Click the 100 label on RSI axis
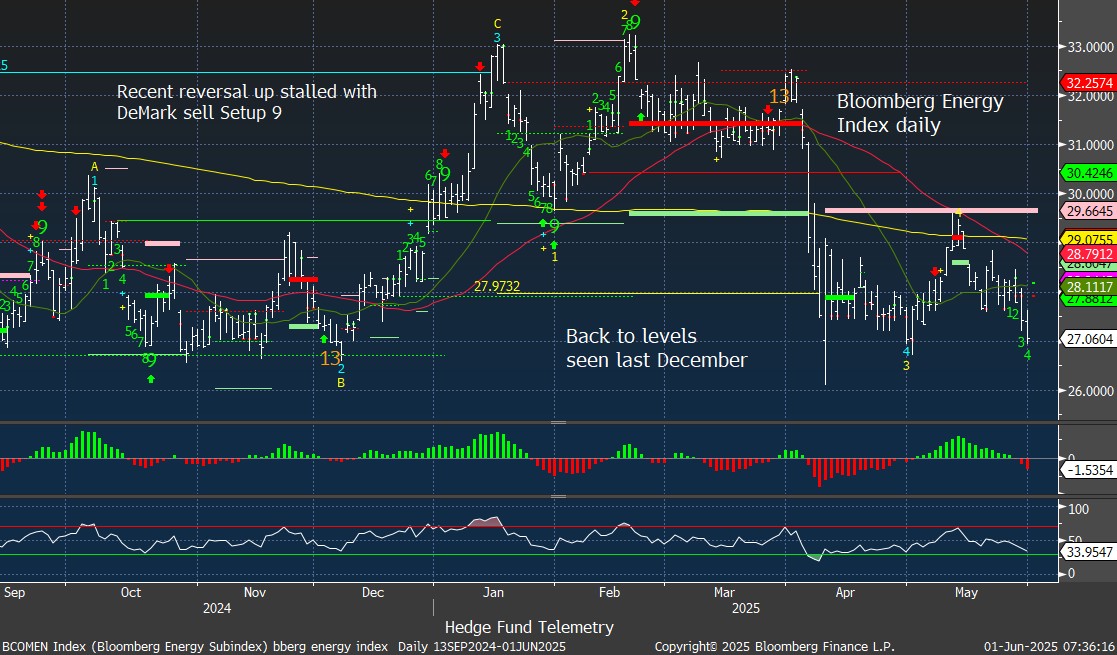Screen dimensions: 1117x655 tap(1079, 509)
